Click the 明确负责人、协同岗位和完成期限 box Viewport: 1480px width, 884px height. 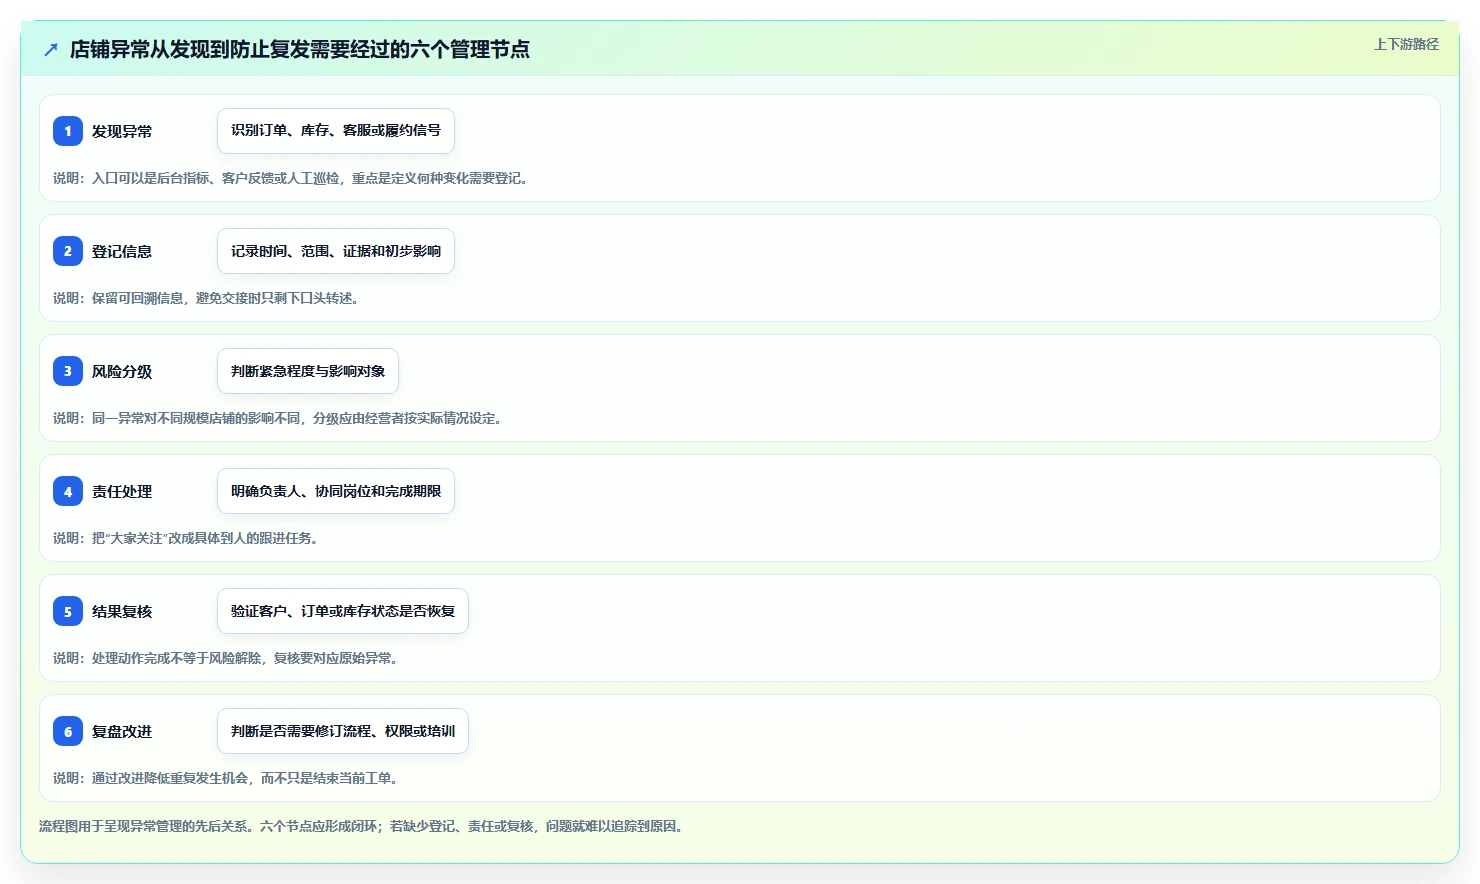[336, 491]
